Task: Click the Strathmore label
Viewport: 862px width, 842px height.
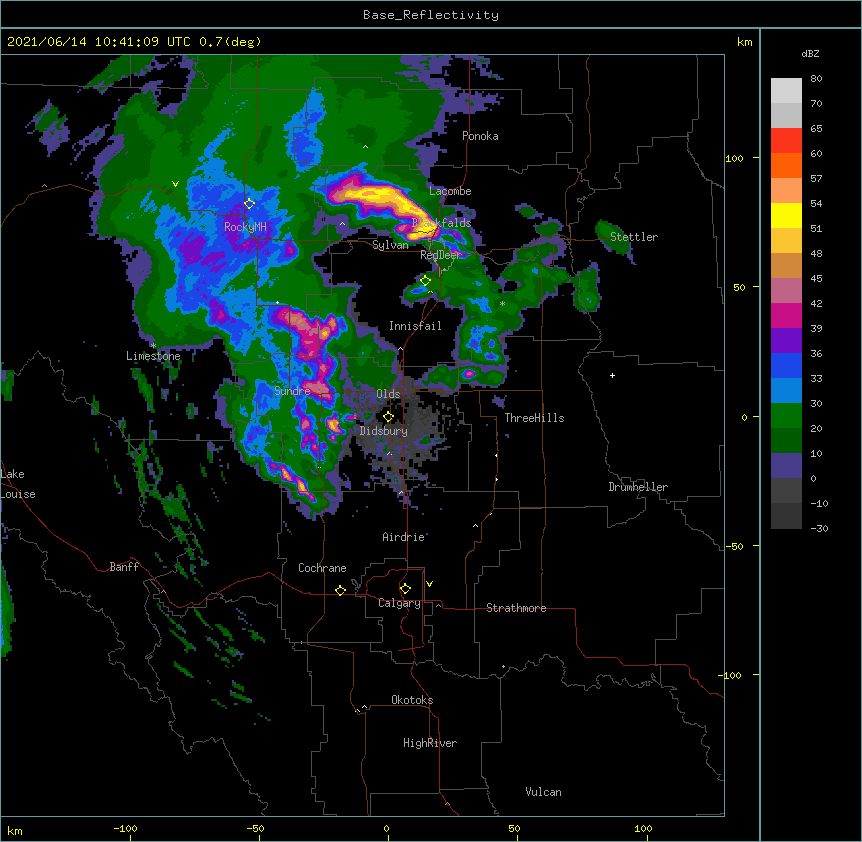Action: coord(516,608)
